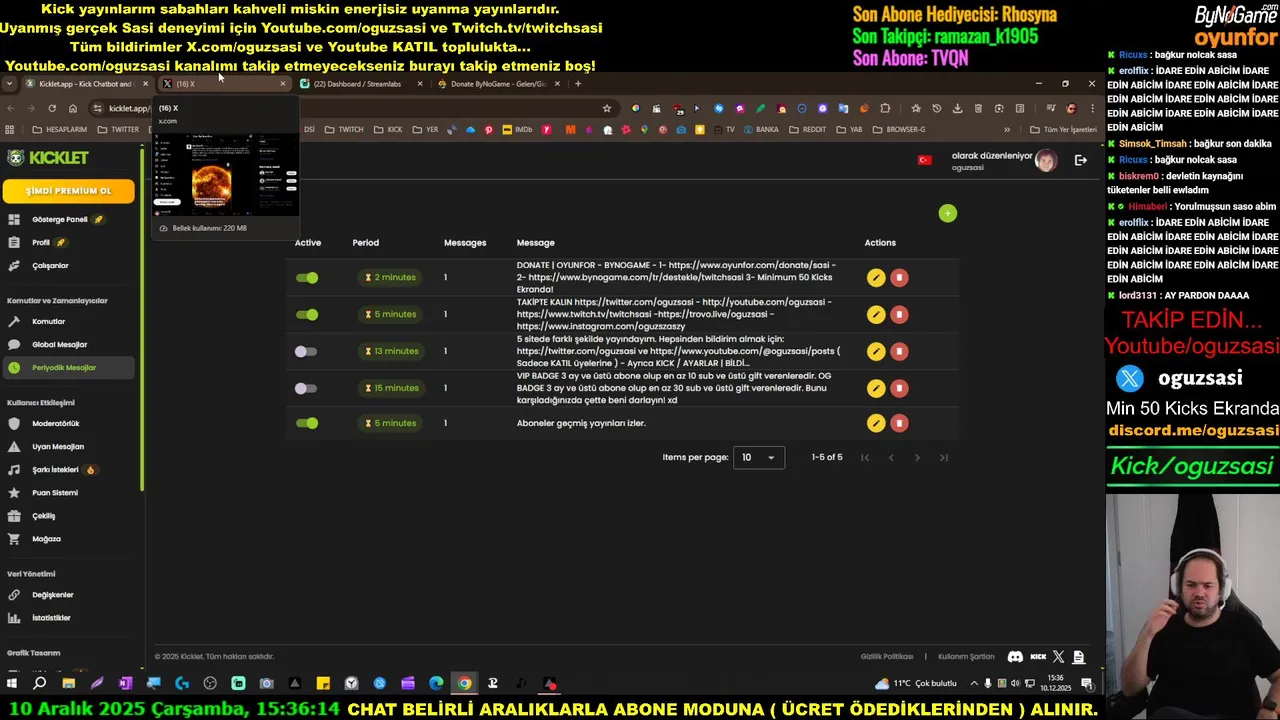Viewport: 1280px width, 720px height.
Task: Click the ŞİMDİ PREMIUM OL button
Action: click(x=68, y=191)
